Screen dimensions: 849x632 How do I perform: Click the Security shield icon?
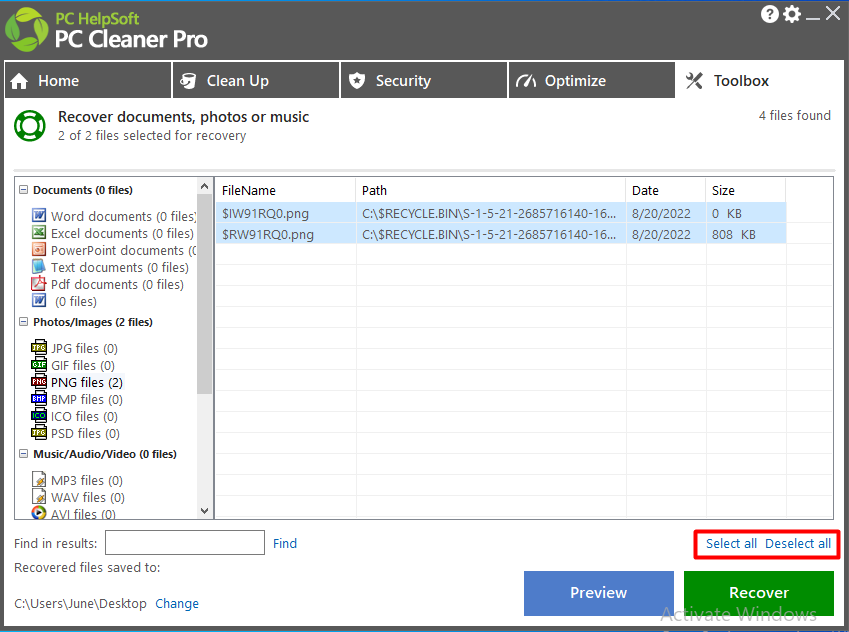357,81
